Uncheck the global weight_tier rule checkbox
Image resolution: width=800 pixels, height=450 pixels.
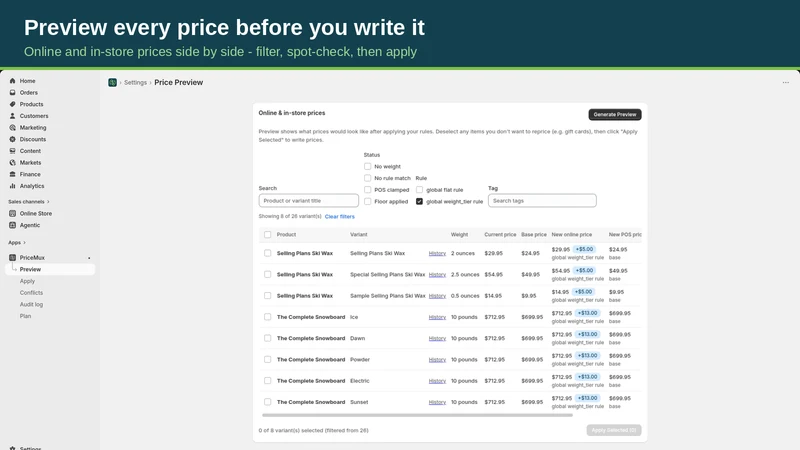(x=419, y=202)
